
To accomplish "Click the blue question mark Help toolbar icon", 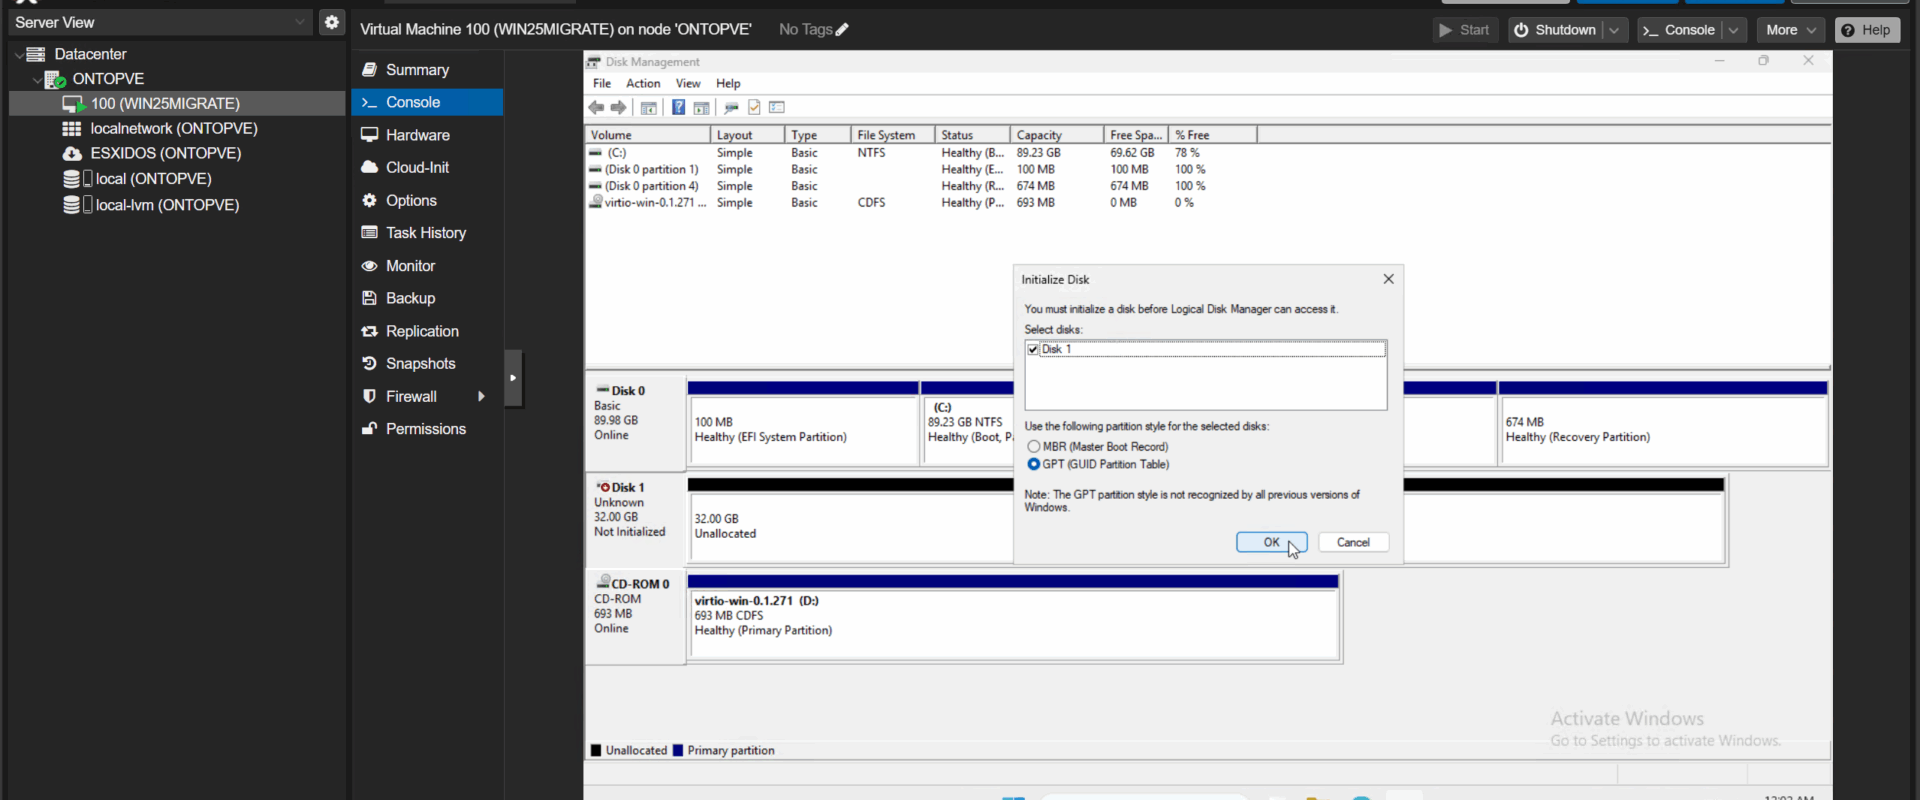I will tap(678, 107).
